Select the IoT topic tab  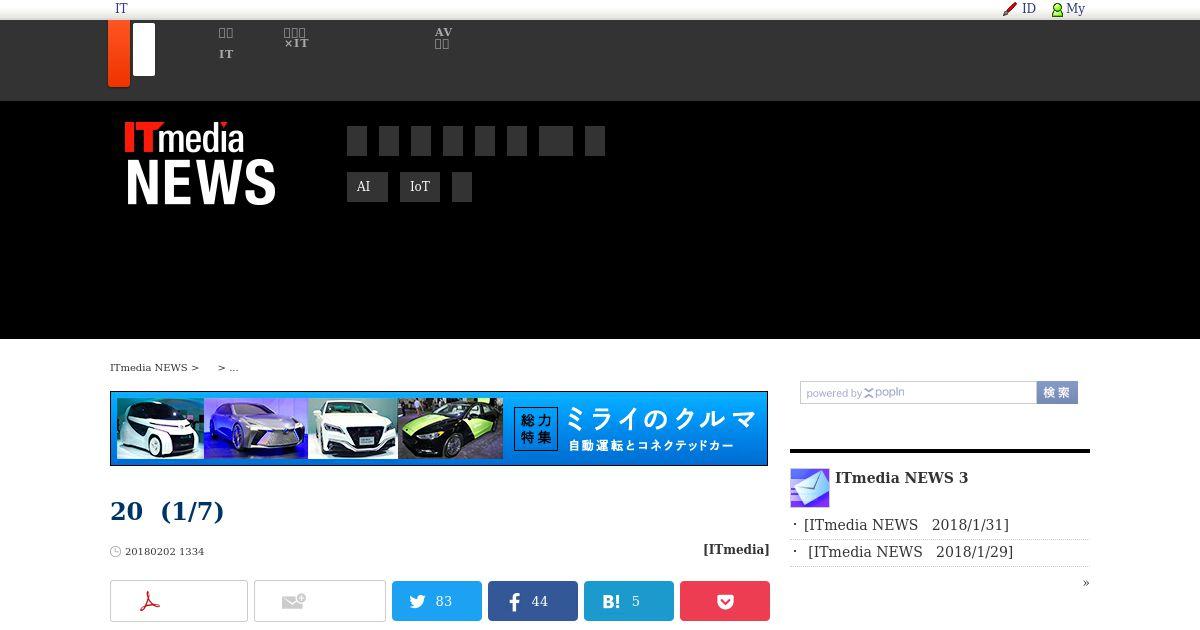pos(420,187)
